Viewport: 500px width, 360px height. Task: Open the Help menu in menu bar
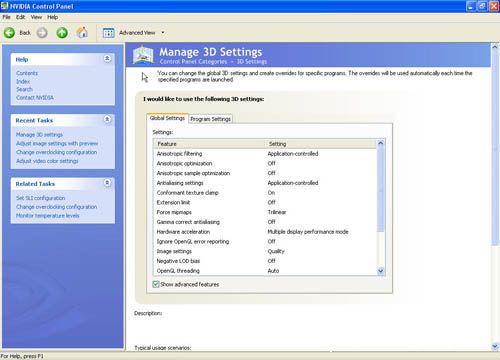[x=52, y=17]
